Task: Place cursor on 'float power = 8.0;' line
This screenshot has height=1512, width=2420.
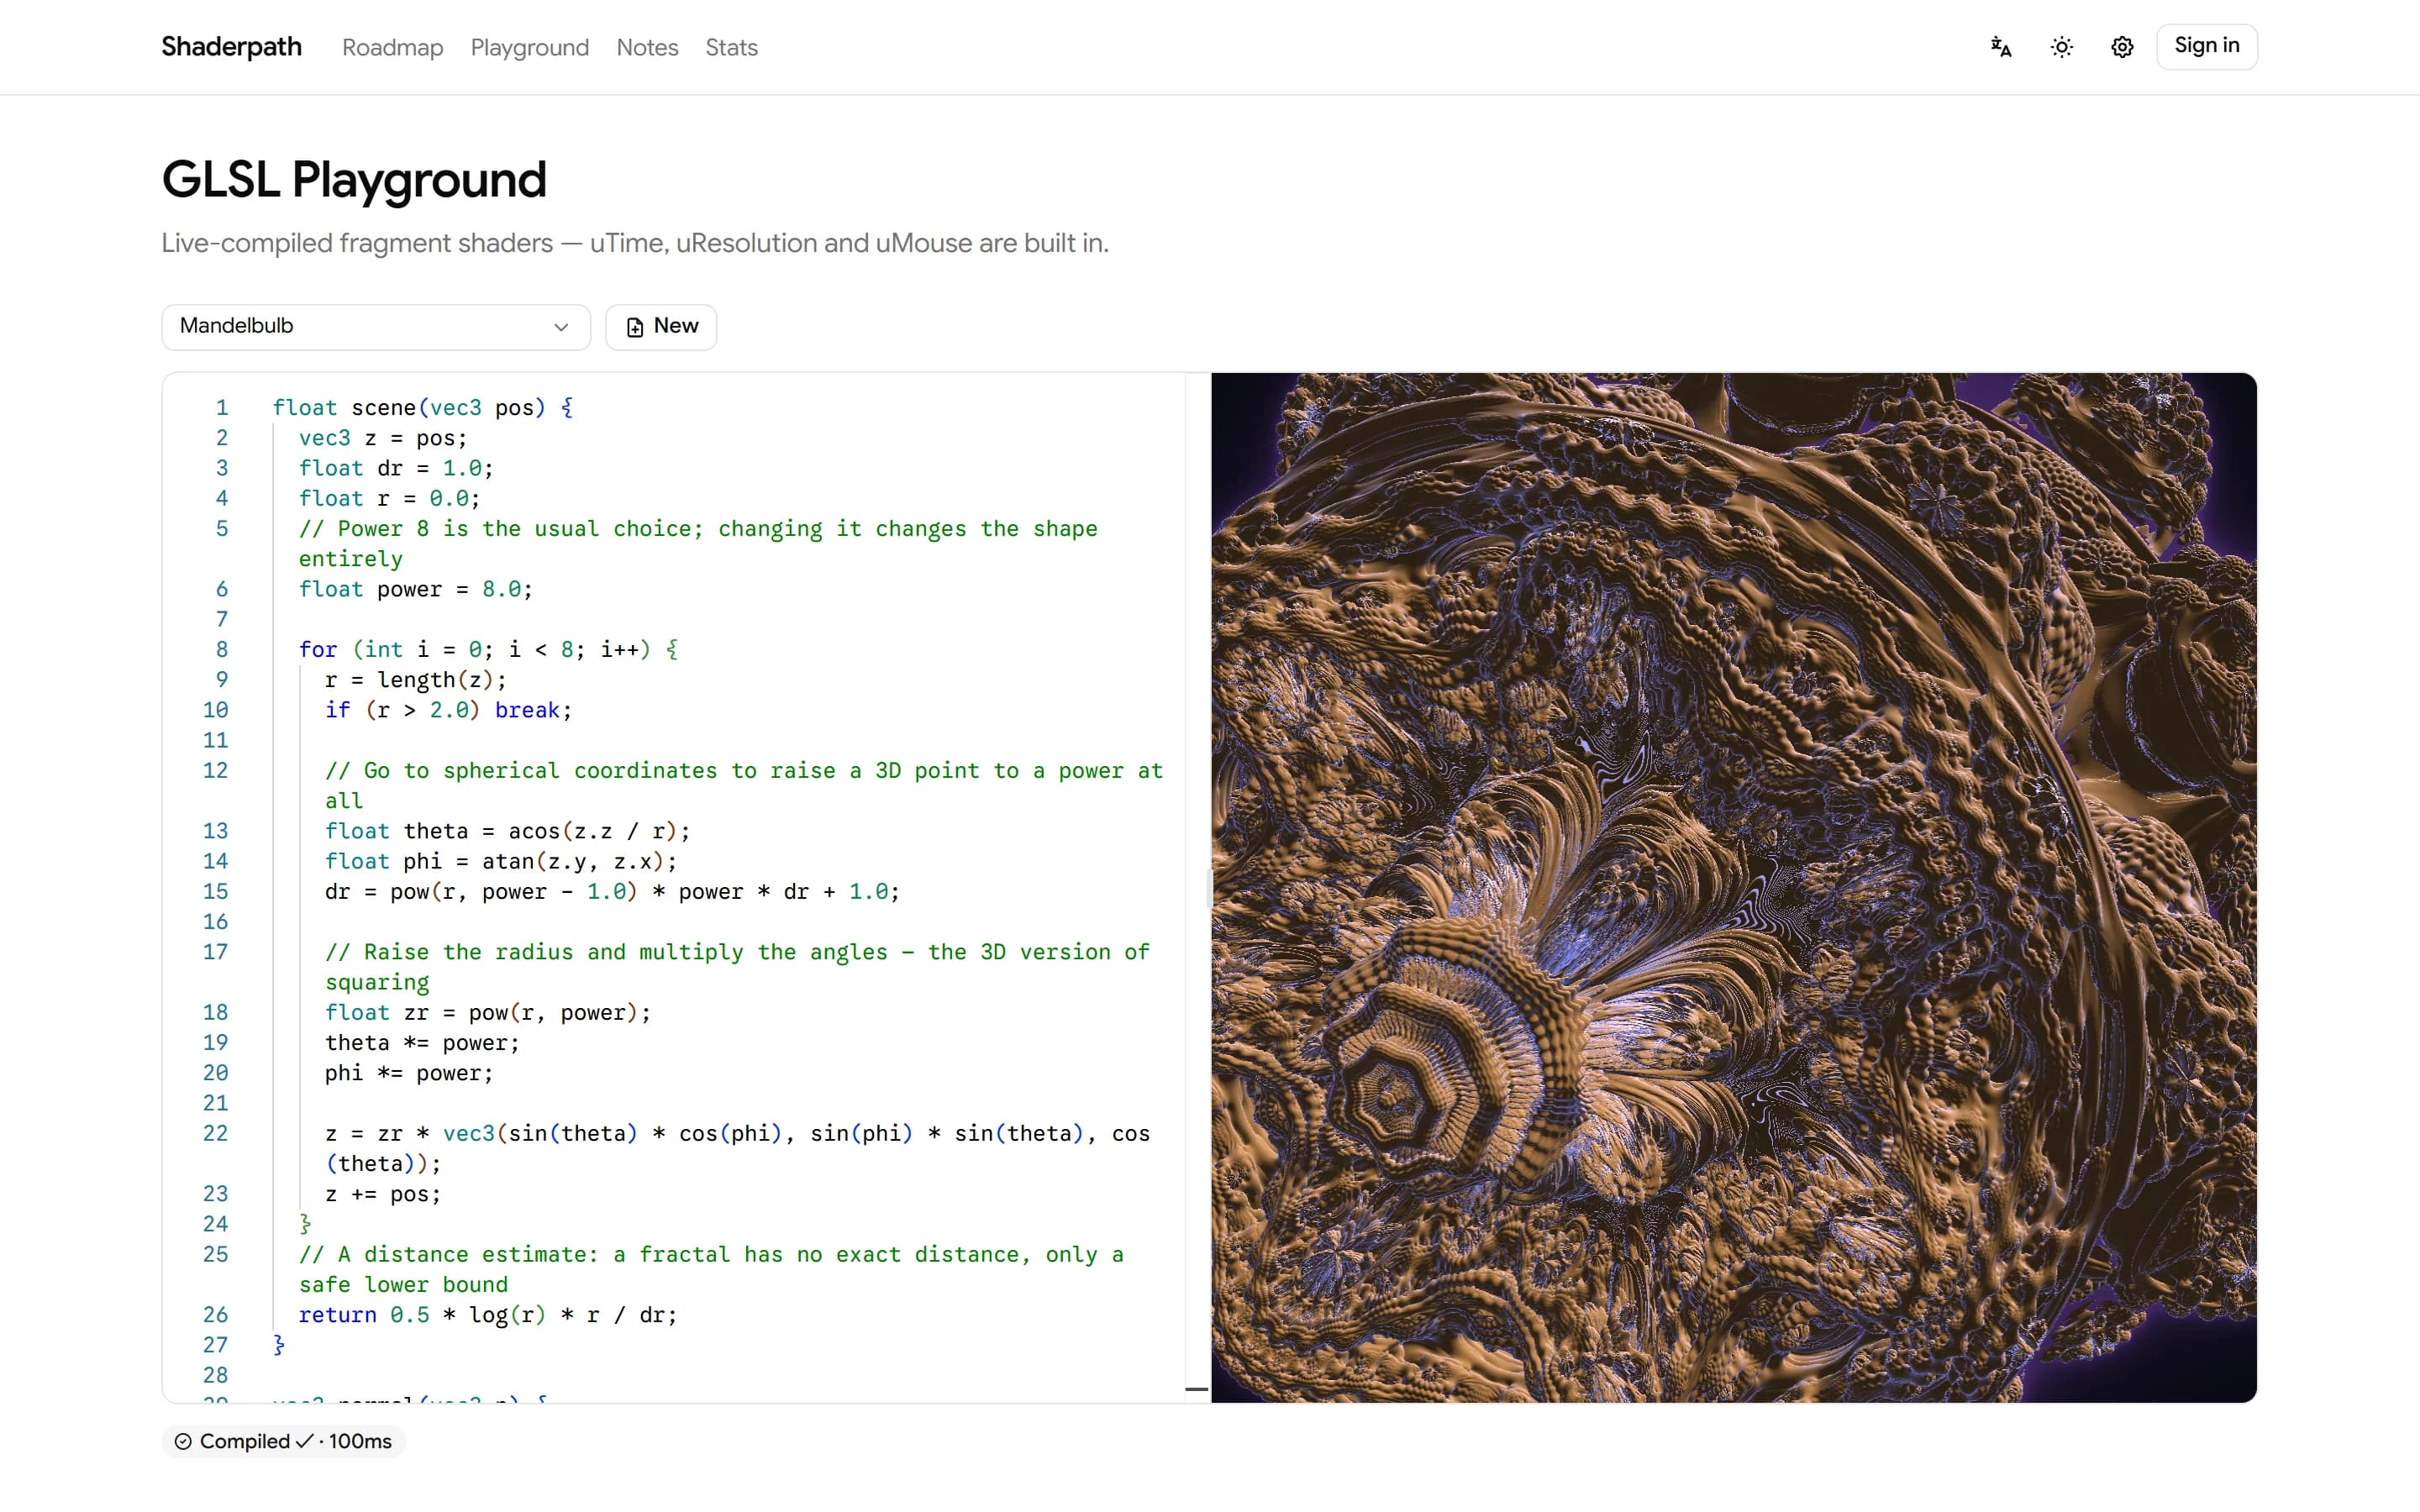Action: [416, 589]
